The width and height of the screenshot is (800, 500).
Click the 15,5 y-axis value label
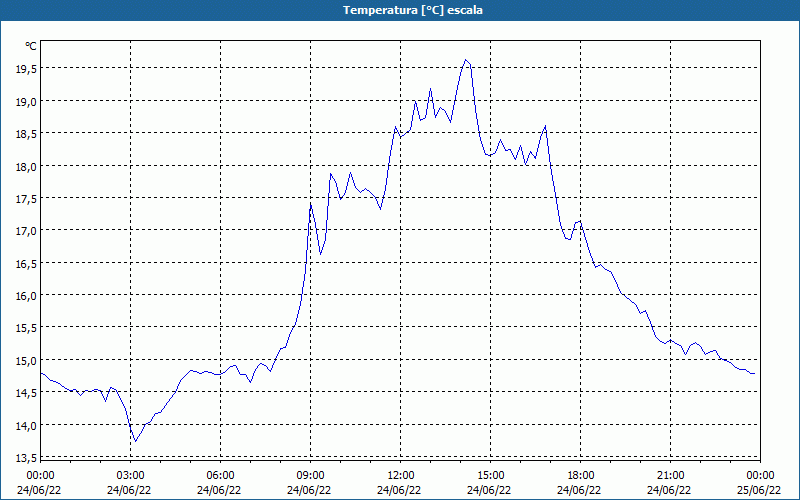[26, 329]
